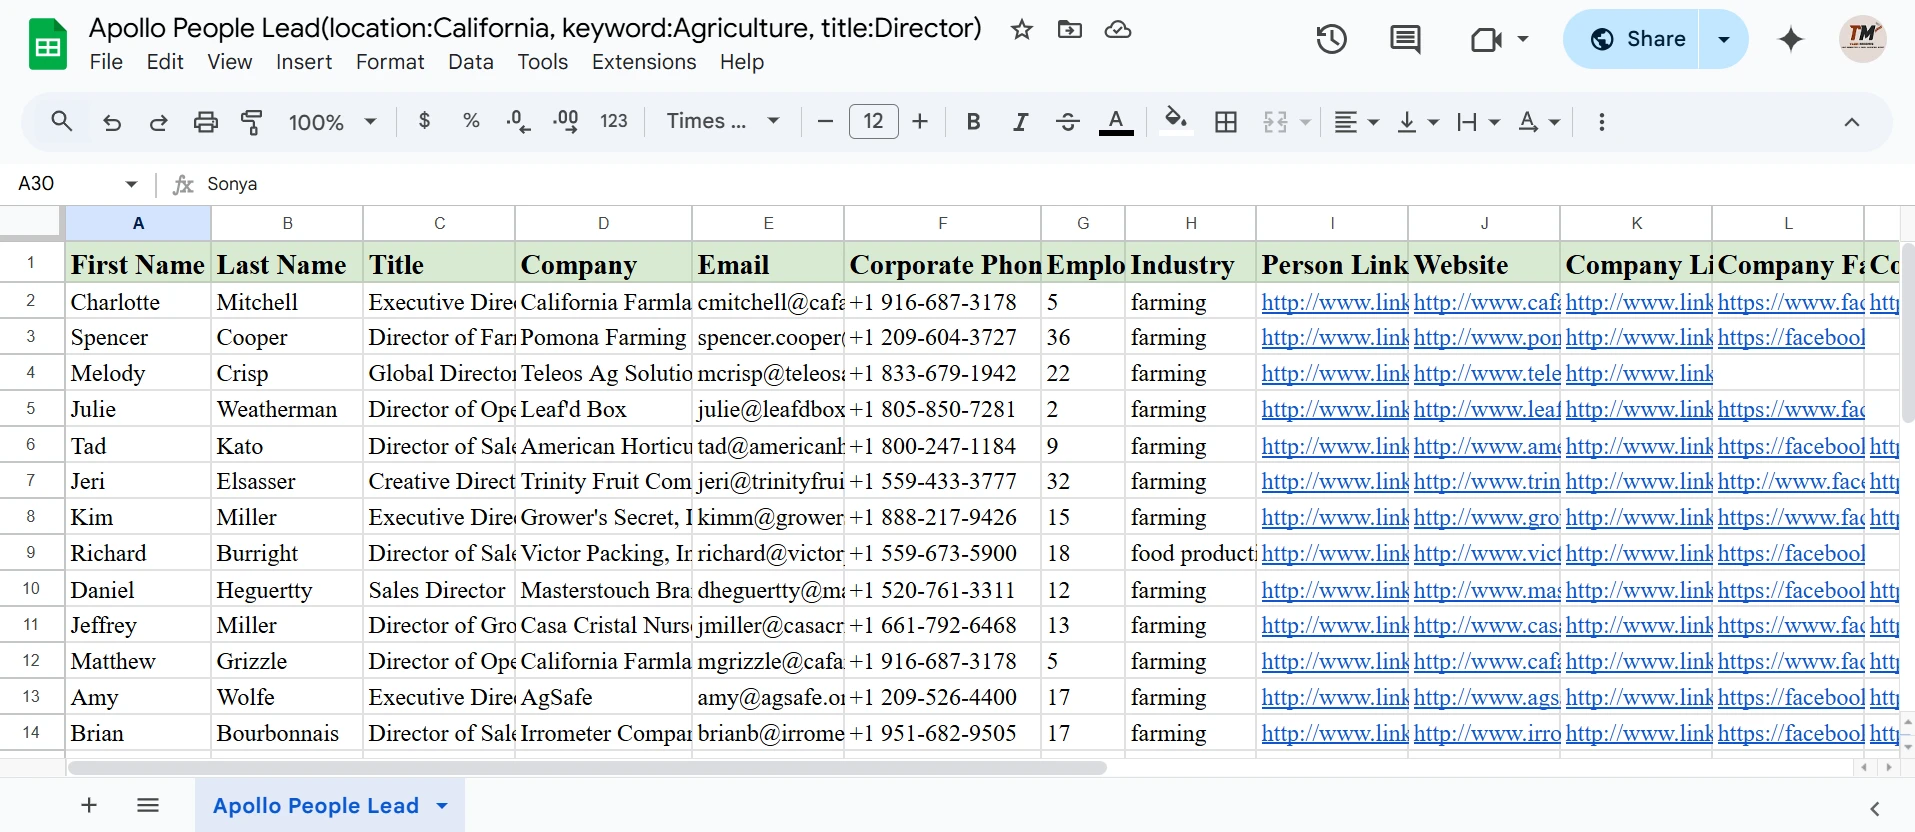Open Google account avatar
This screenshot has height=832, width=1915.
pyautogui.click(x=1862, y=39)
